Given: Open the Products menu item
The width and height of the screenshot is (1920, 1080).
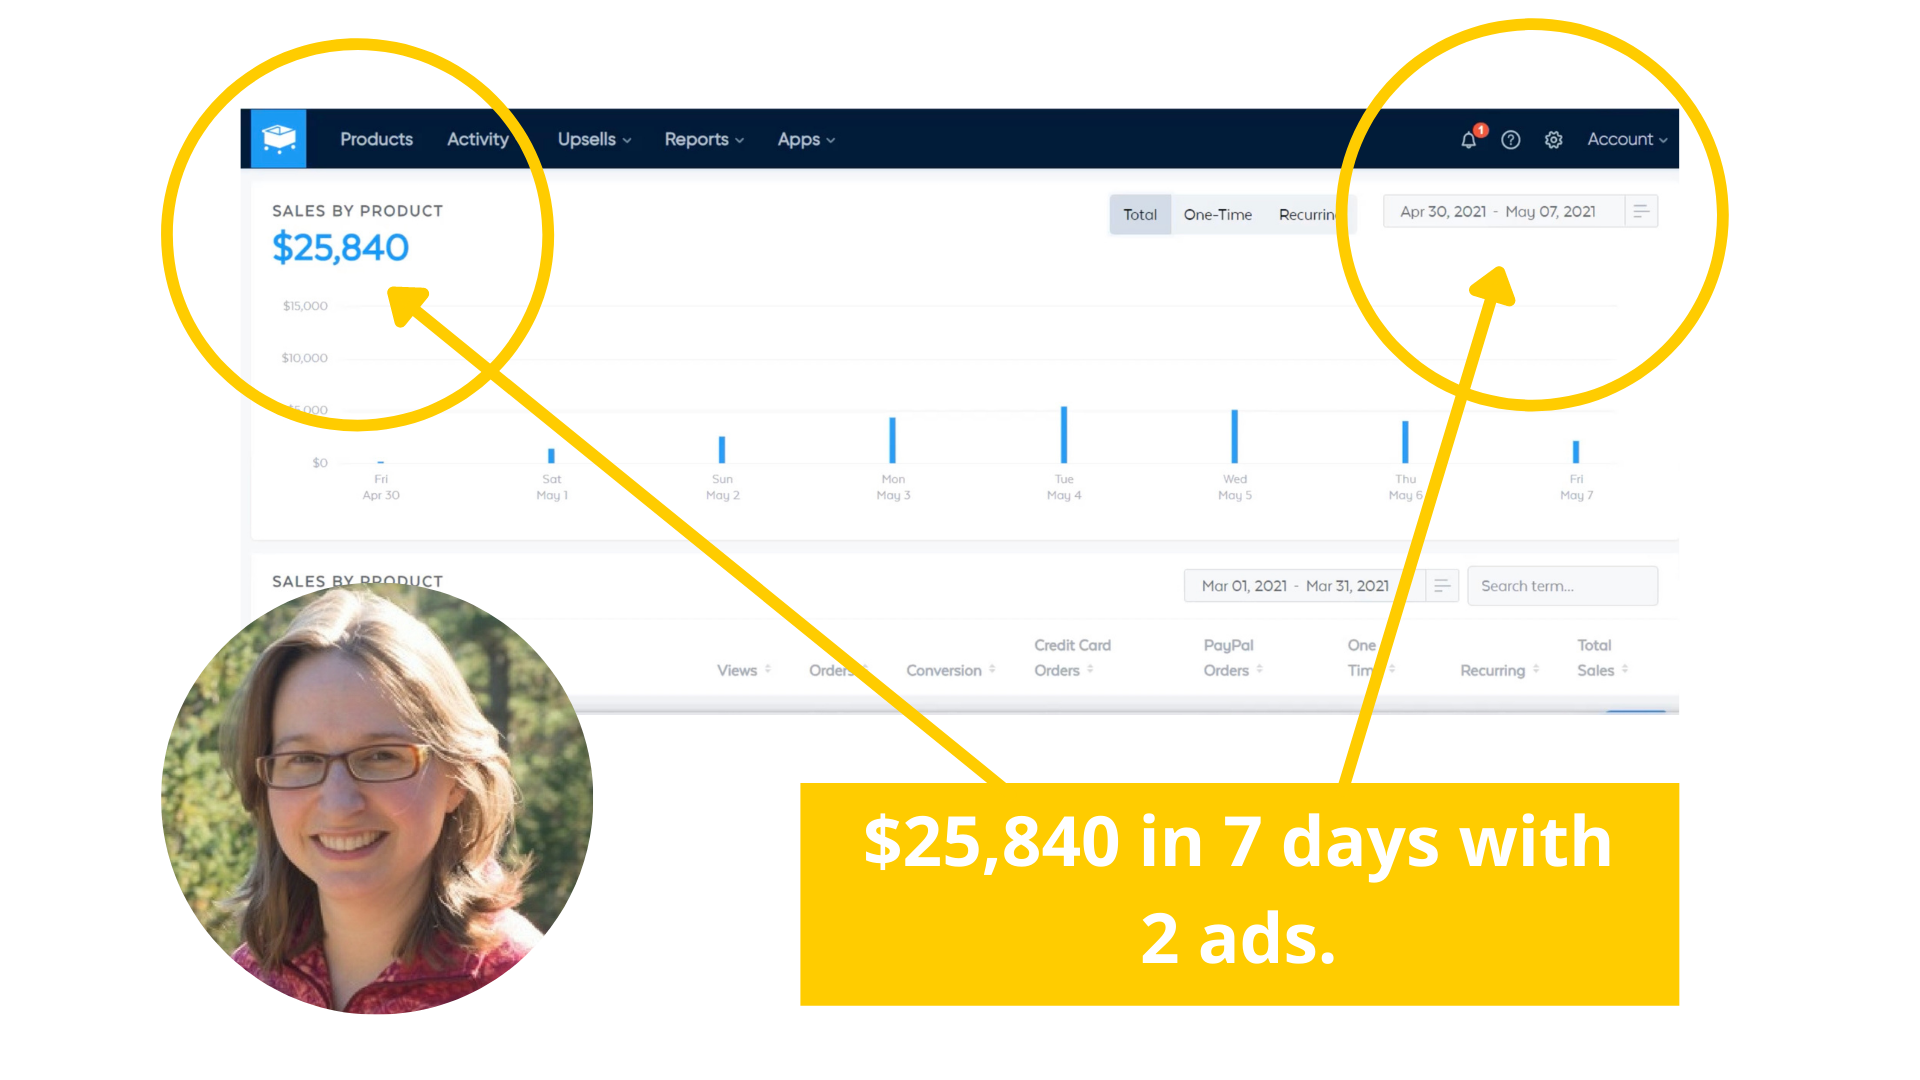Looking at the screenshot, I should click(x=376, y=139).
